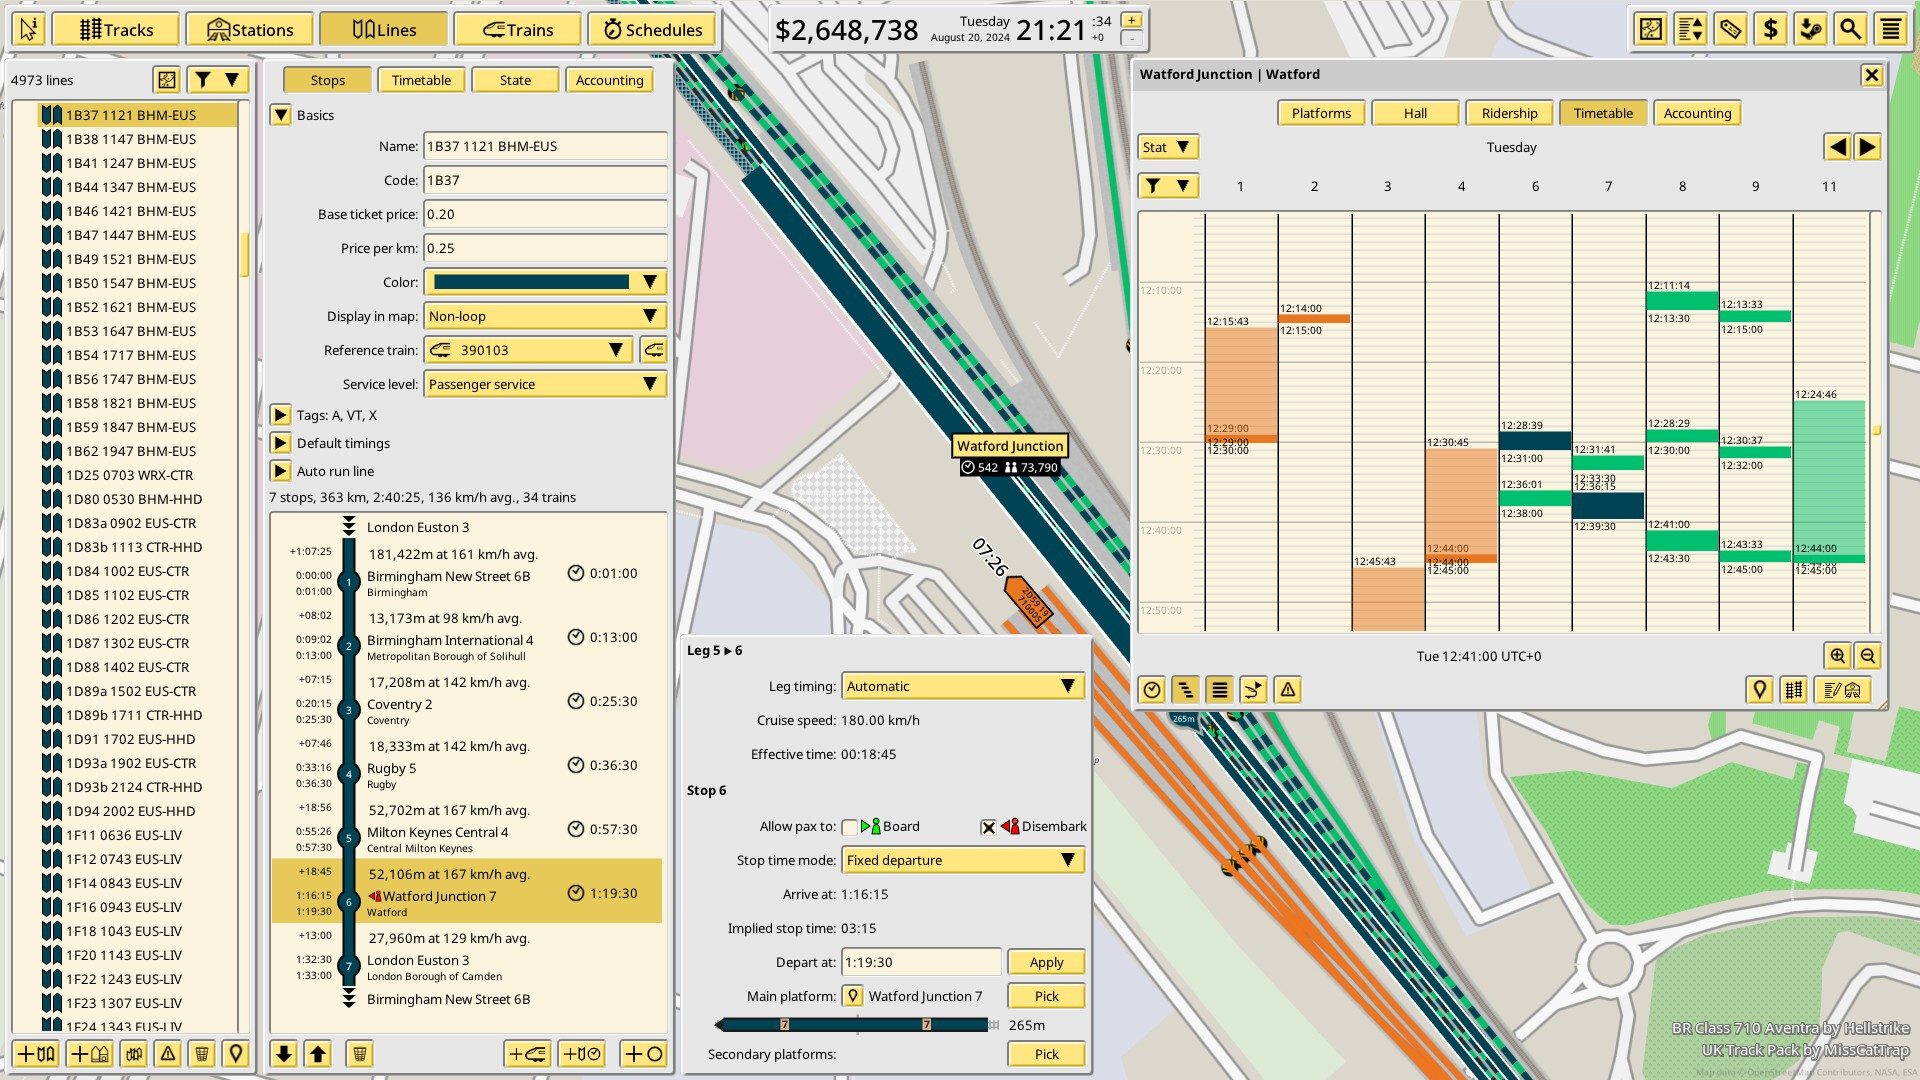1920x1080 pixels.
Task: Click the add new station icon
Action: click(x=89, y=1055)
